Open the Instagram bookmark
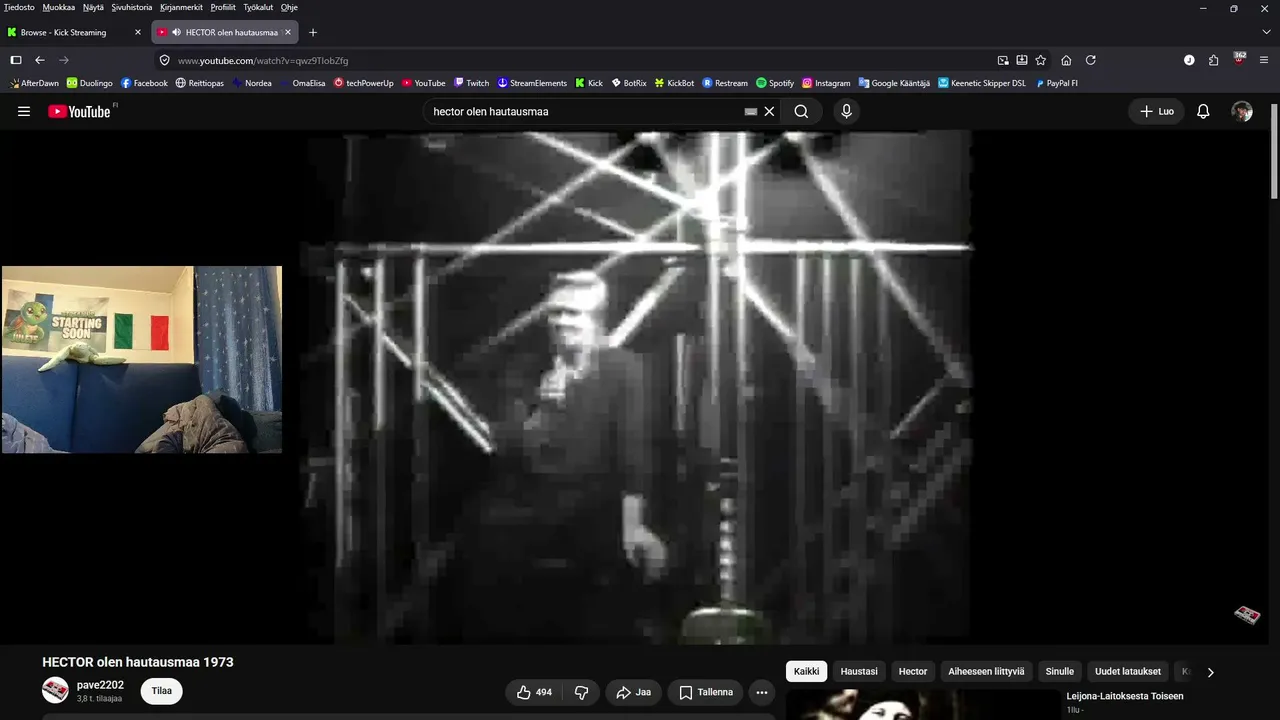Viewport: 1280px width, 720px height. [x=826, y=83]
